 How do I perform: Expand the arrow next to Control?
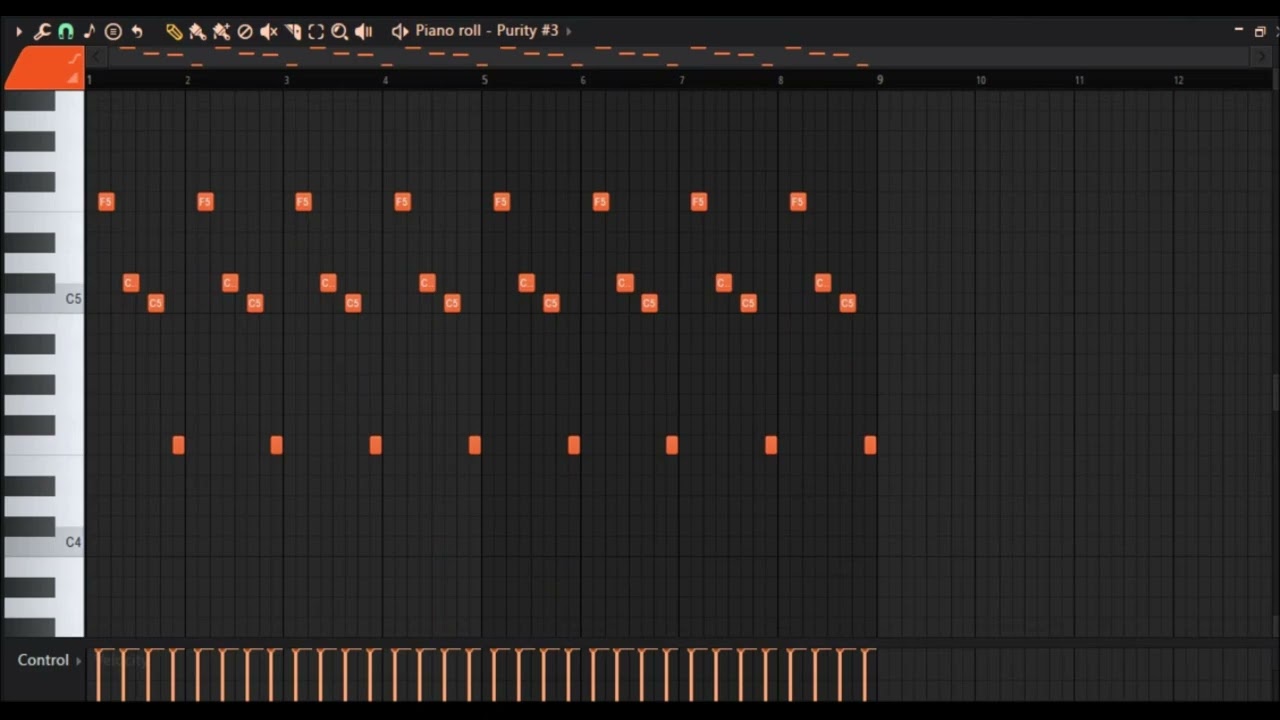[x=79, y=661]
